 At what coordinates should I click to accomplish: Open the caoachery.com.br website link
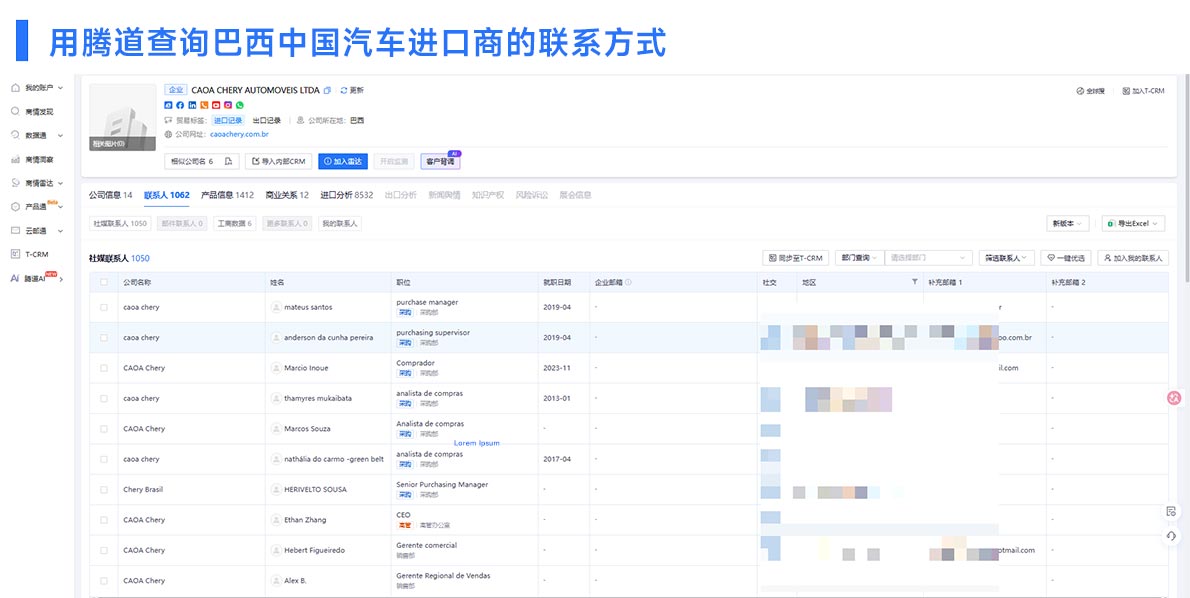coord(238,134)
